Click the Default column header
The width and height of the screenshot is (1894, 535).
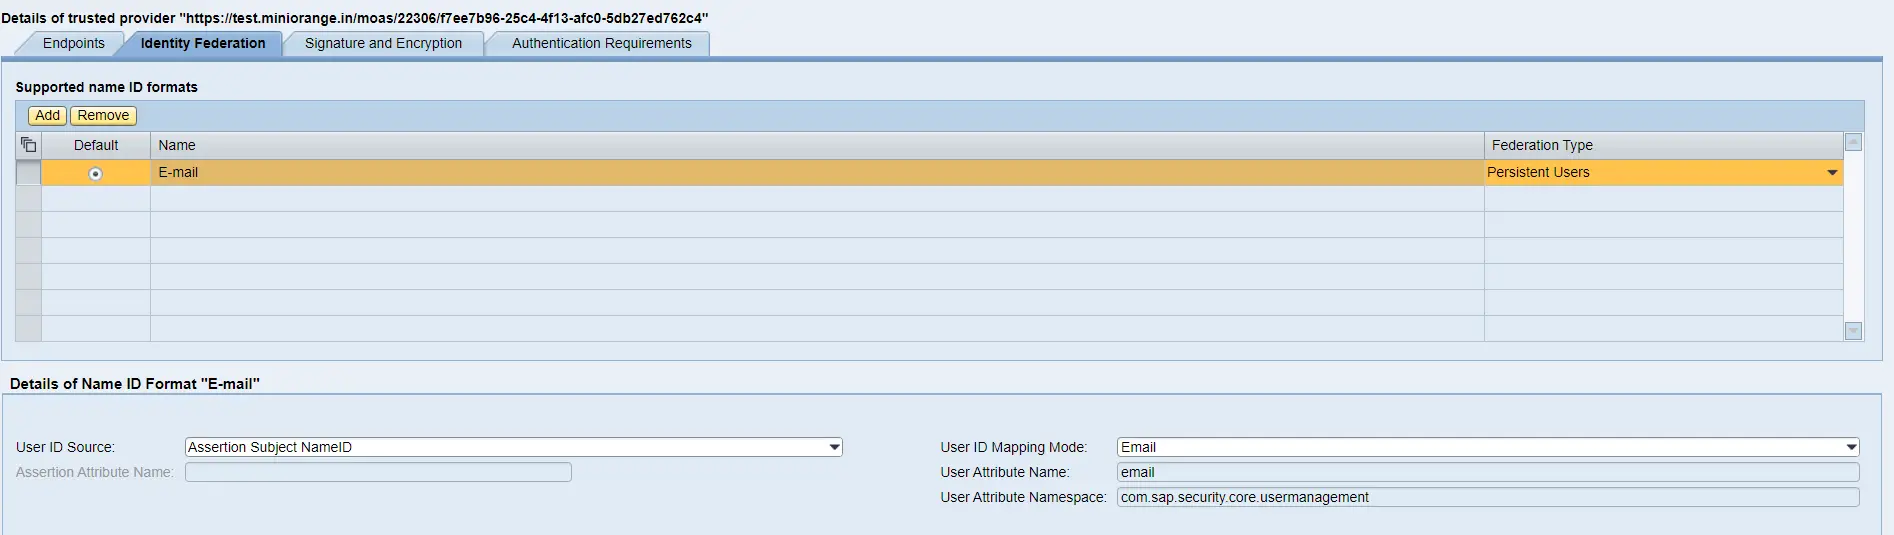[x=96, y=145]
